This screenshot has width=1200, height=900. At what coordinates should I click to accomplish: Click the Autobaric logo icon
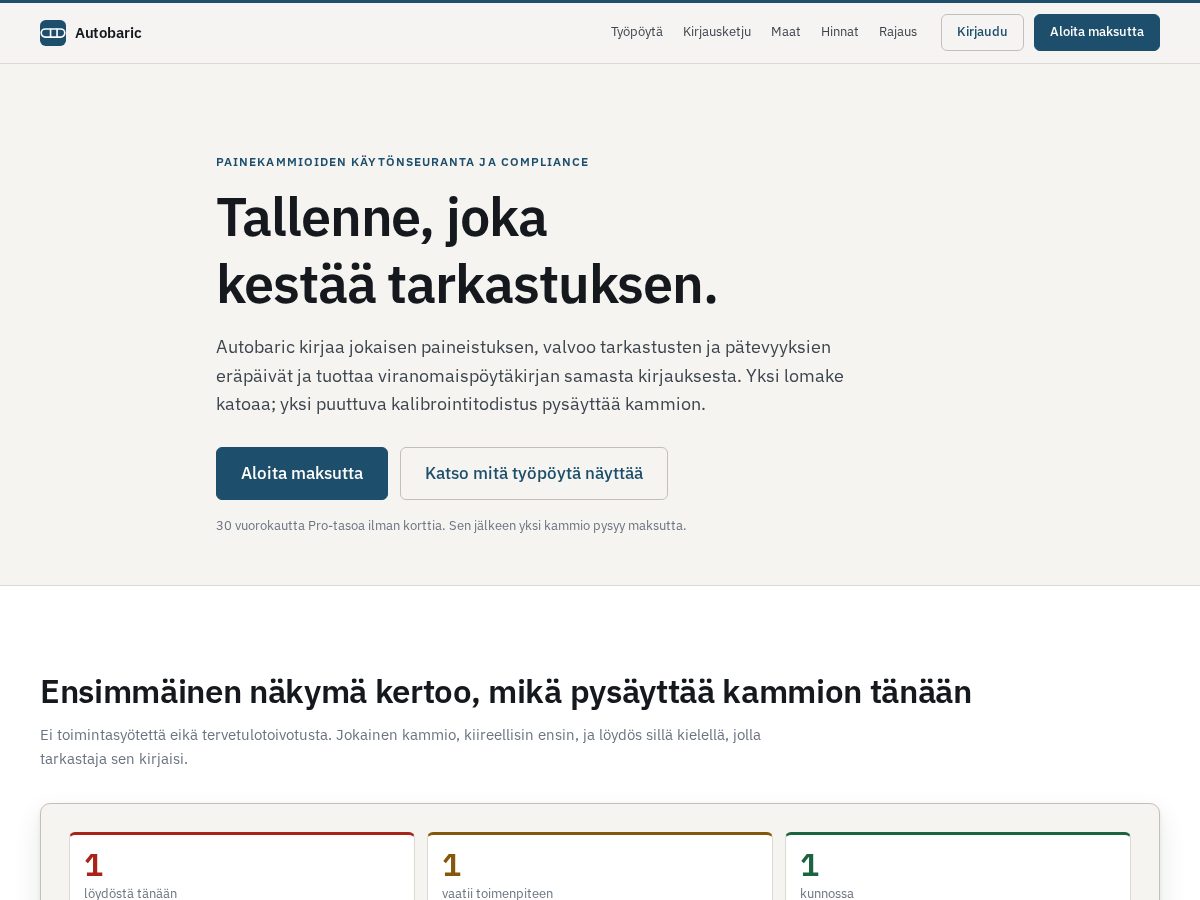tap(53, 33)
